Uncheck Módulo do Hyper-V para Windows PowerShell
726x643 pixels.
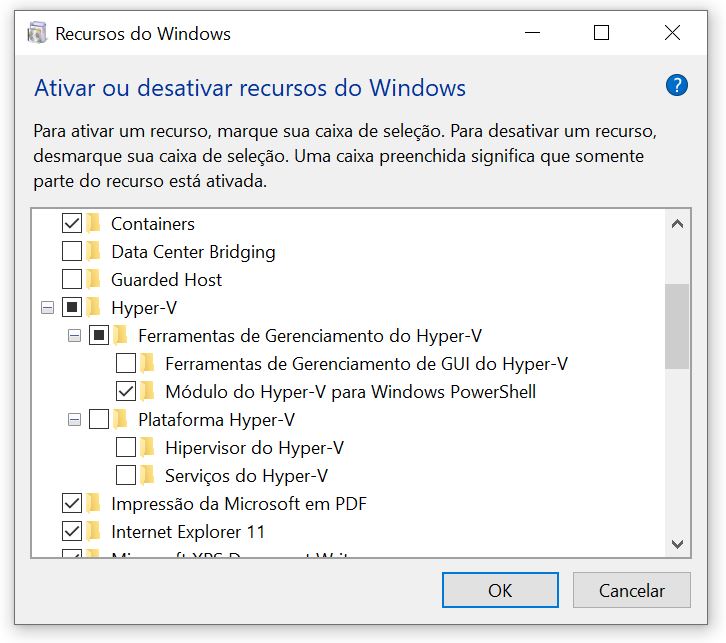point(125,391)
